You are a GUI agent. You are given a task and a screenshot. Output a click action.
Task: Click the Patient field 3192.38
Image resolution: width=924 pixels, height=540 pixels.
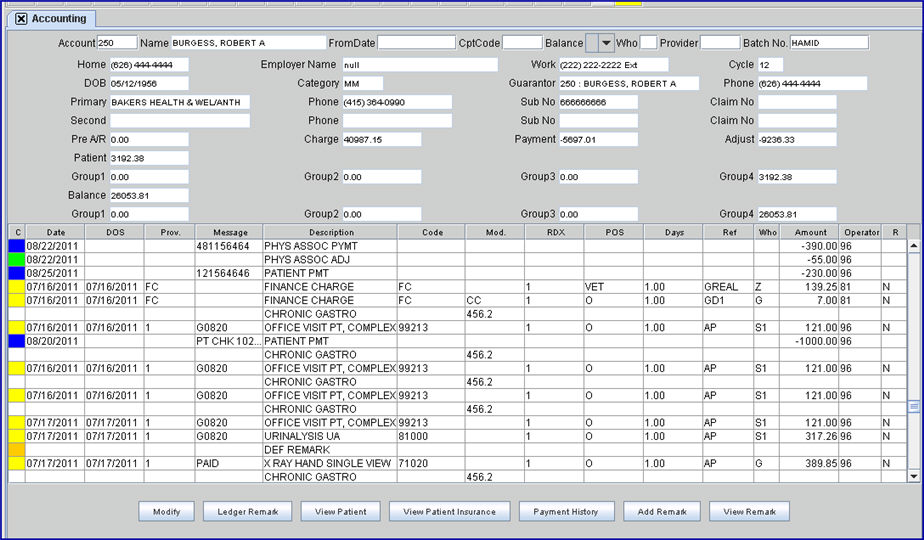point(149,159)
